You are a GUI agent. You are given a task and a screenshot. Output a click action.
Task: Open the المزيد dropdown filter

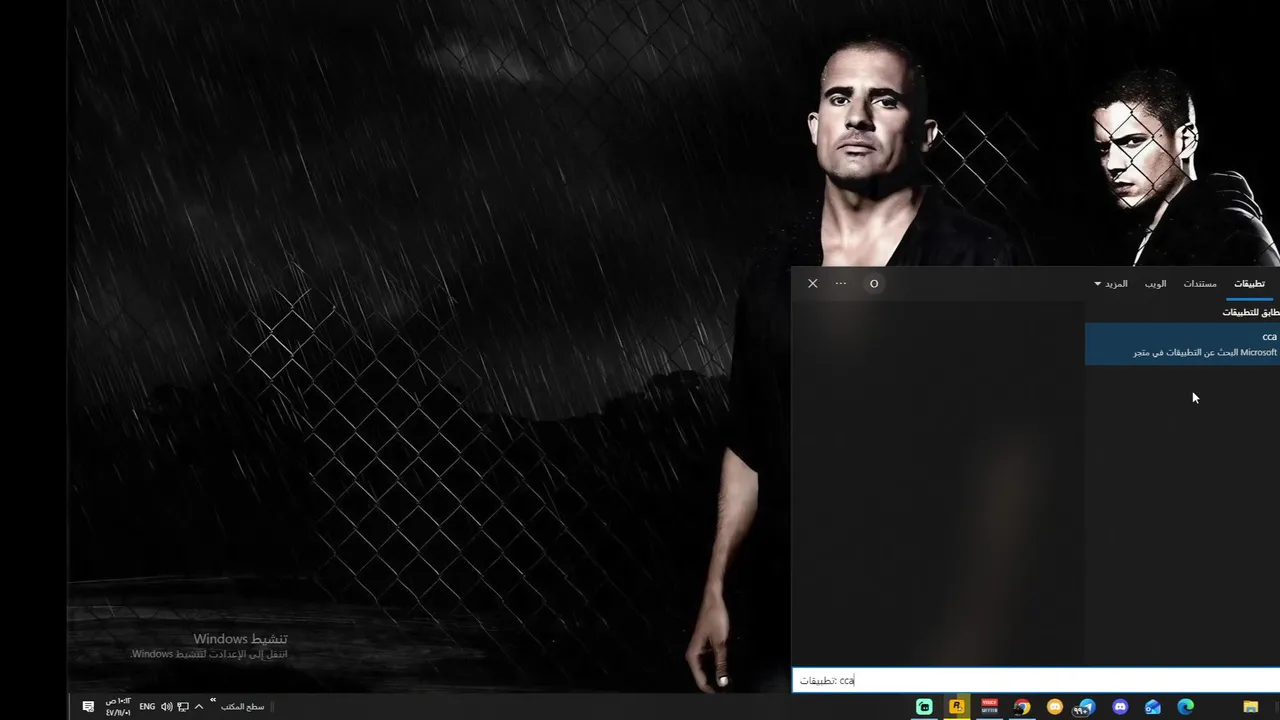(1111, 284)
